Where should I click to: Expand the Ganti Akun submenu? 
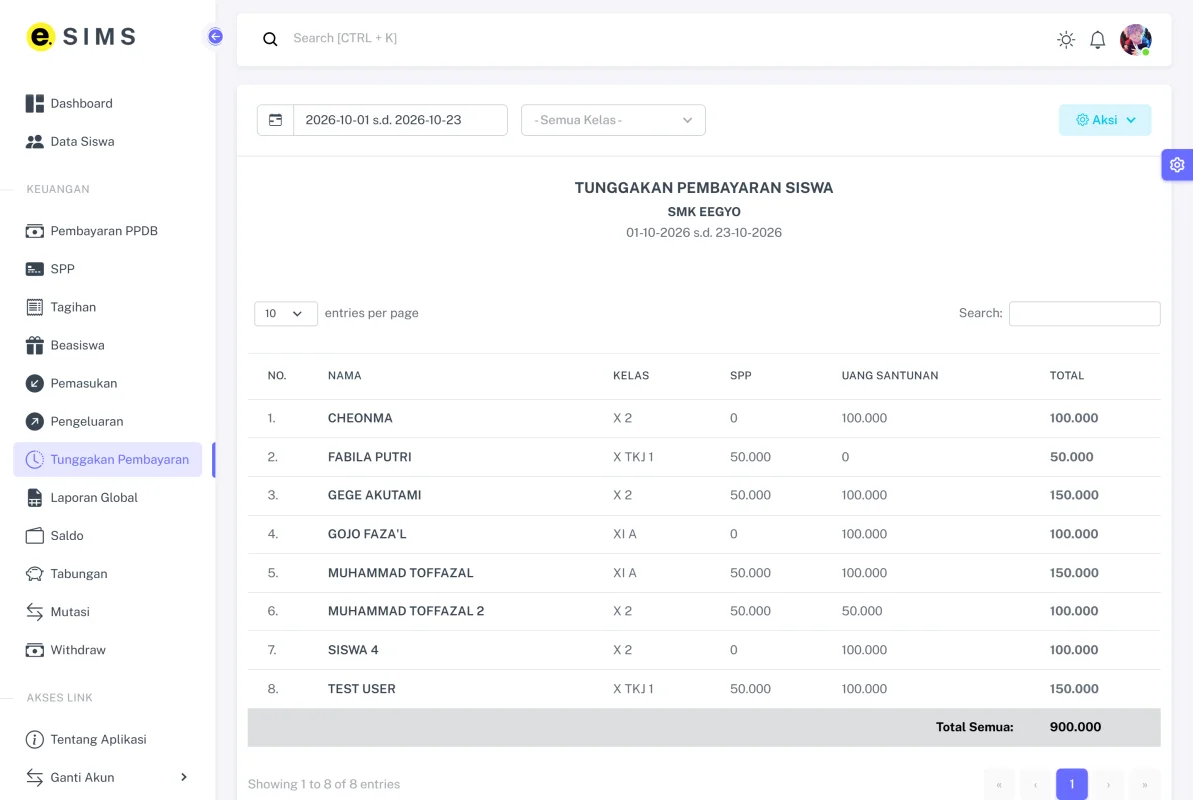(107, 777)
